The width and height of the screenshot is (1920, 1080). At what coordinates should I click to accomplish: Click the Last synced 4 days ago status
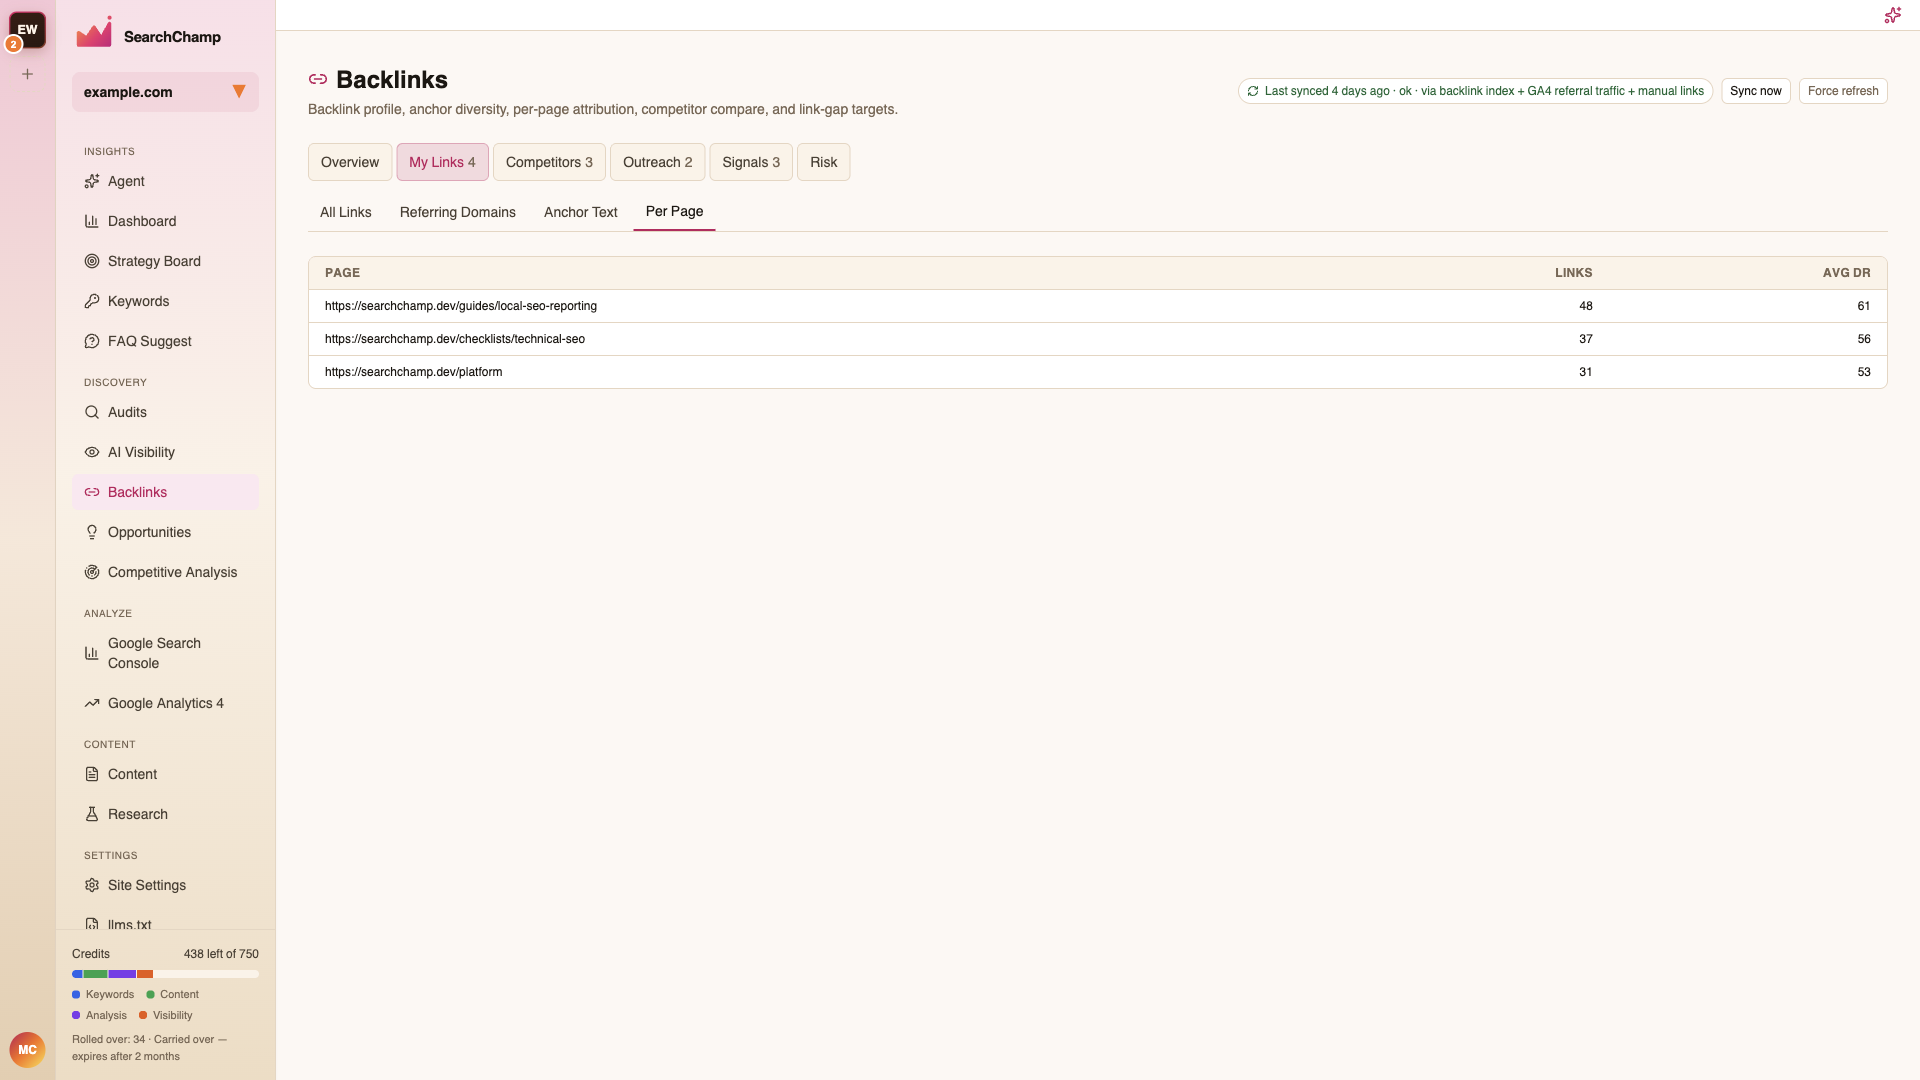1476,91
